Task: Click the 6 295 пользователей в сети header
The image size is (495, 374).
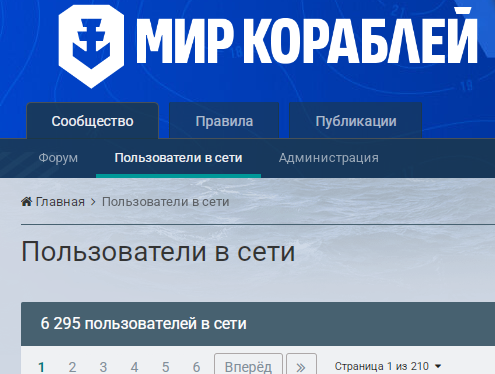Action: click(x=144, y=324)
